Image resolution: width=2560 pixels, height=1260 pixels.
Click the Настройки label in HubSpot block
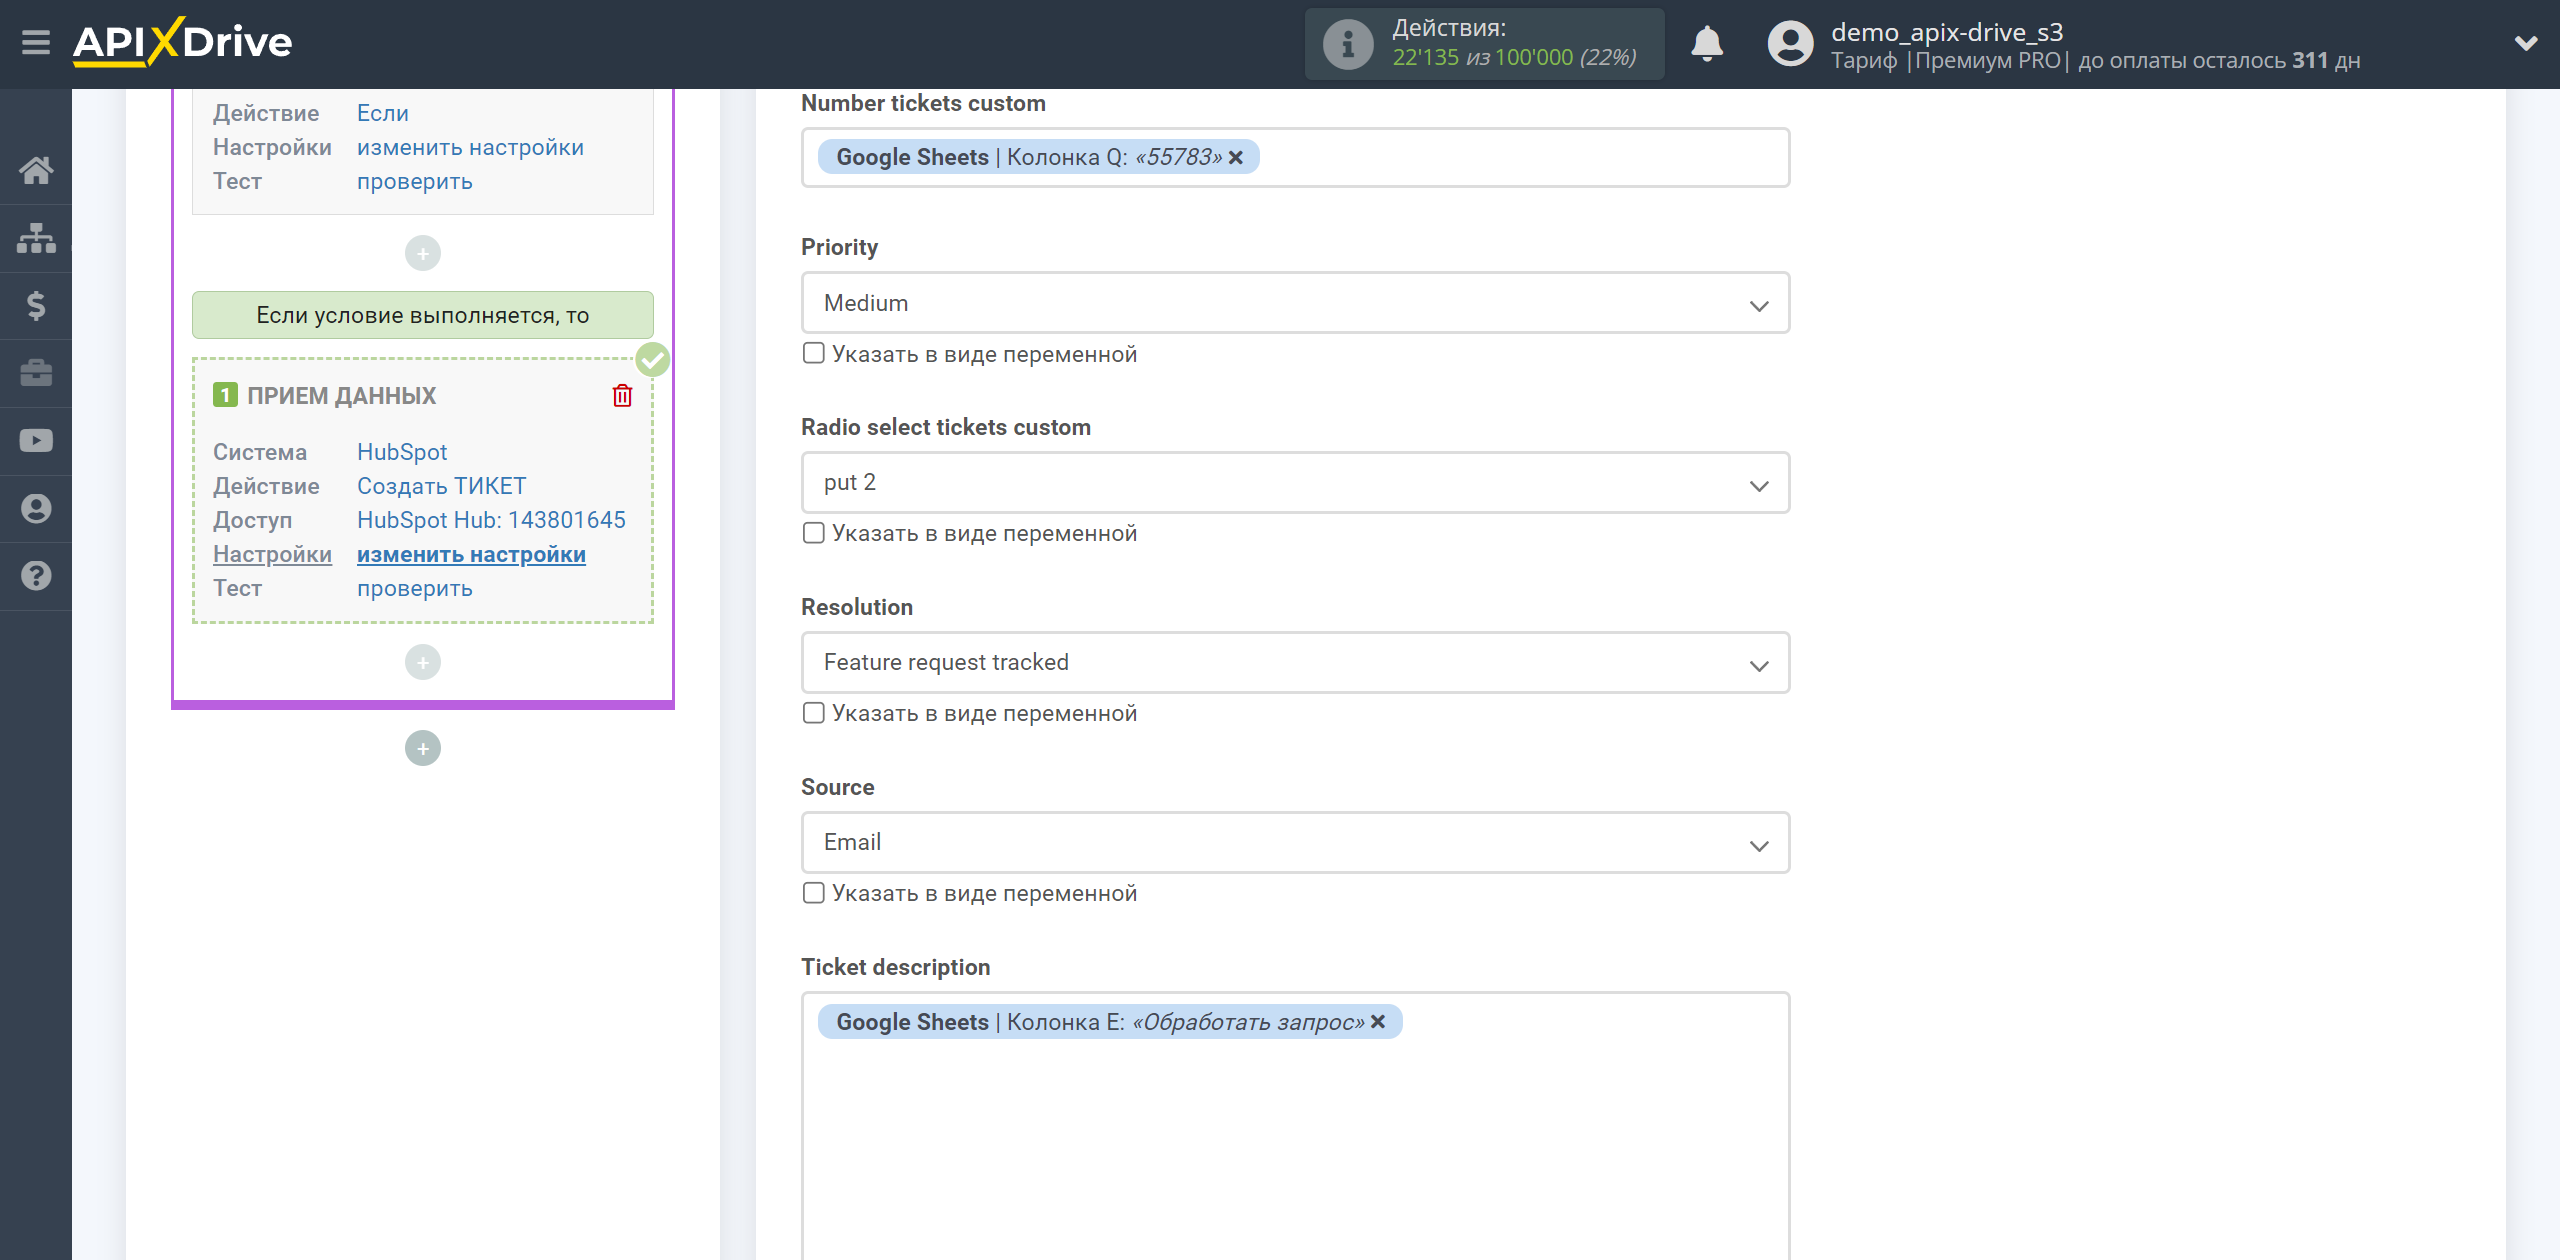pyautogui.click(x=272, y=554)
